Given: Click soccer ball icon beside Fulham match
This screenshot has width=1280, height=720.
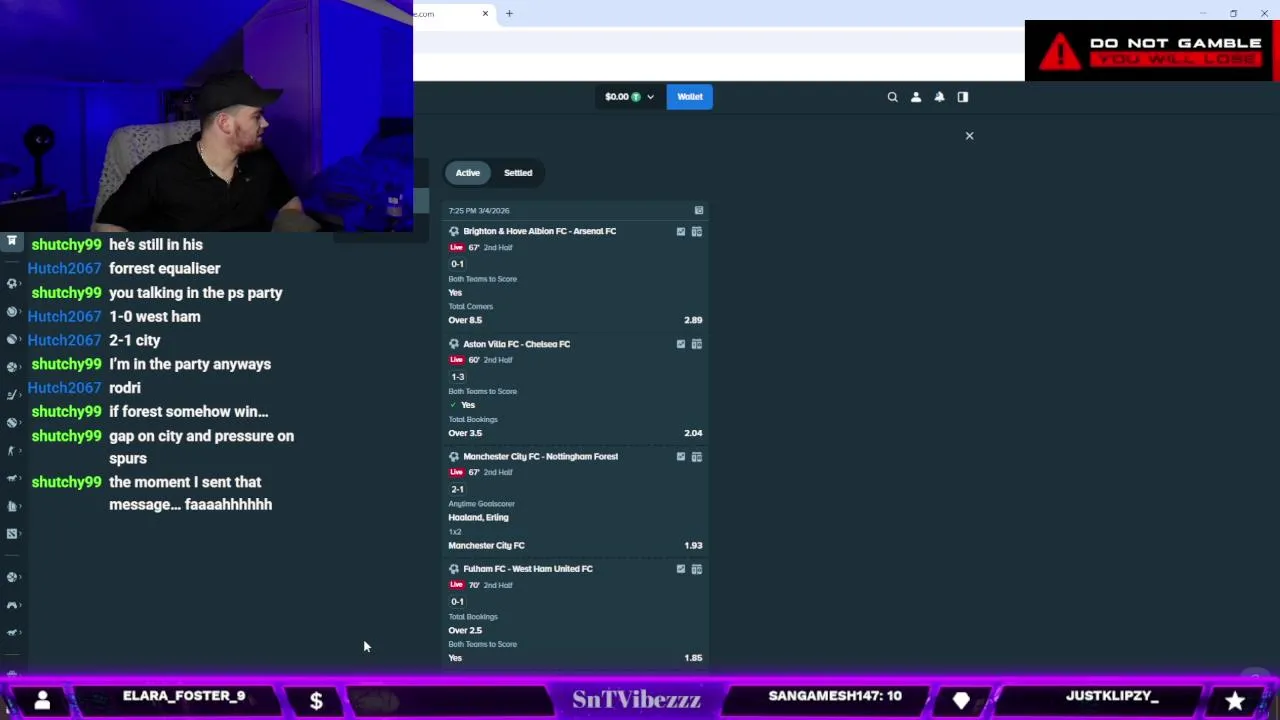Looking at the screenshot, I should coord(454,569).
